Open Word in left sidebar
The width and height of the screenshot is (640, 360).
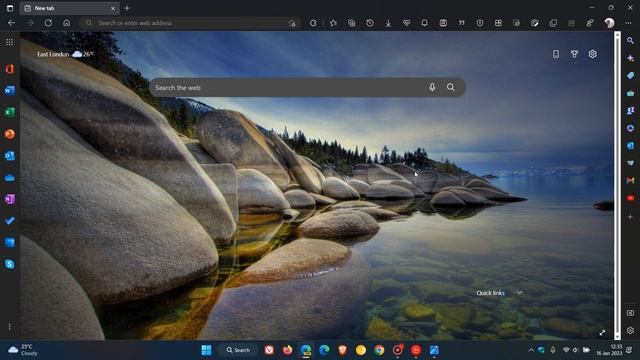coord(10,91)
